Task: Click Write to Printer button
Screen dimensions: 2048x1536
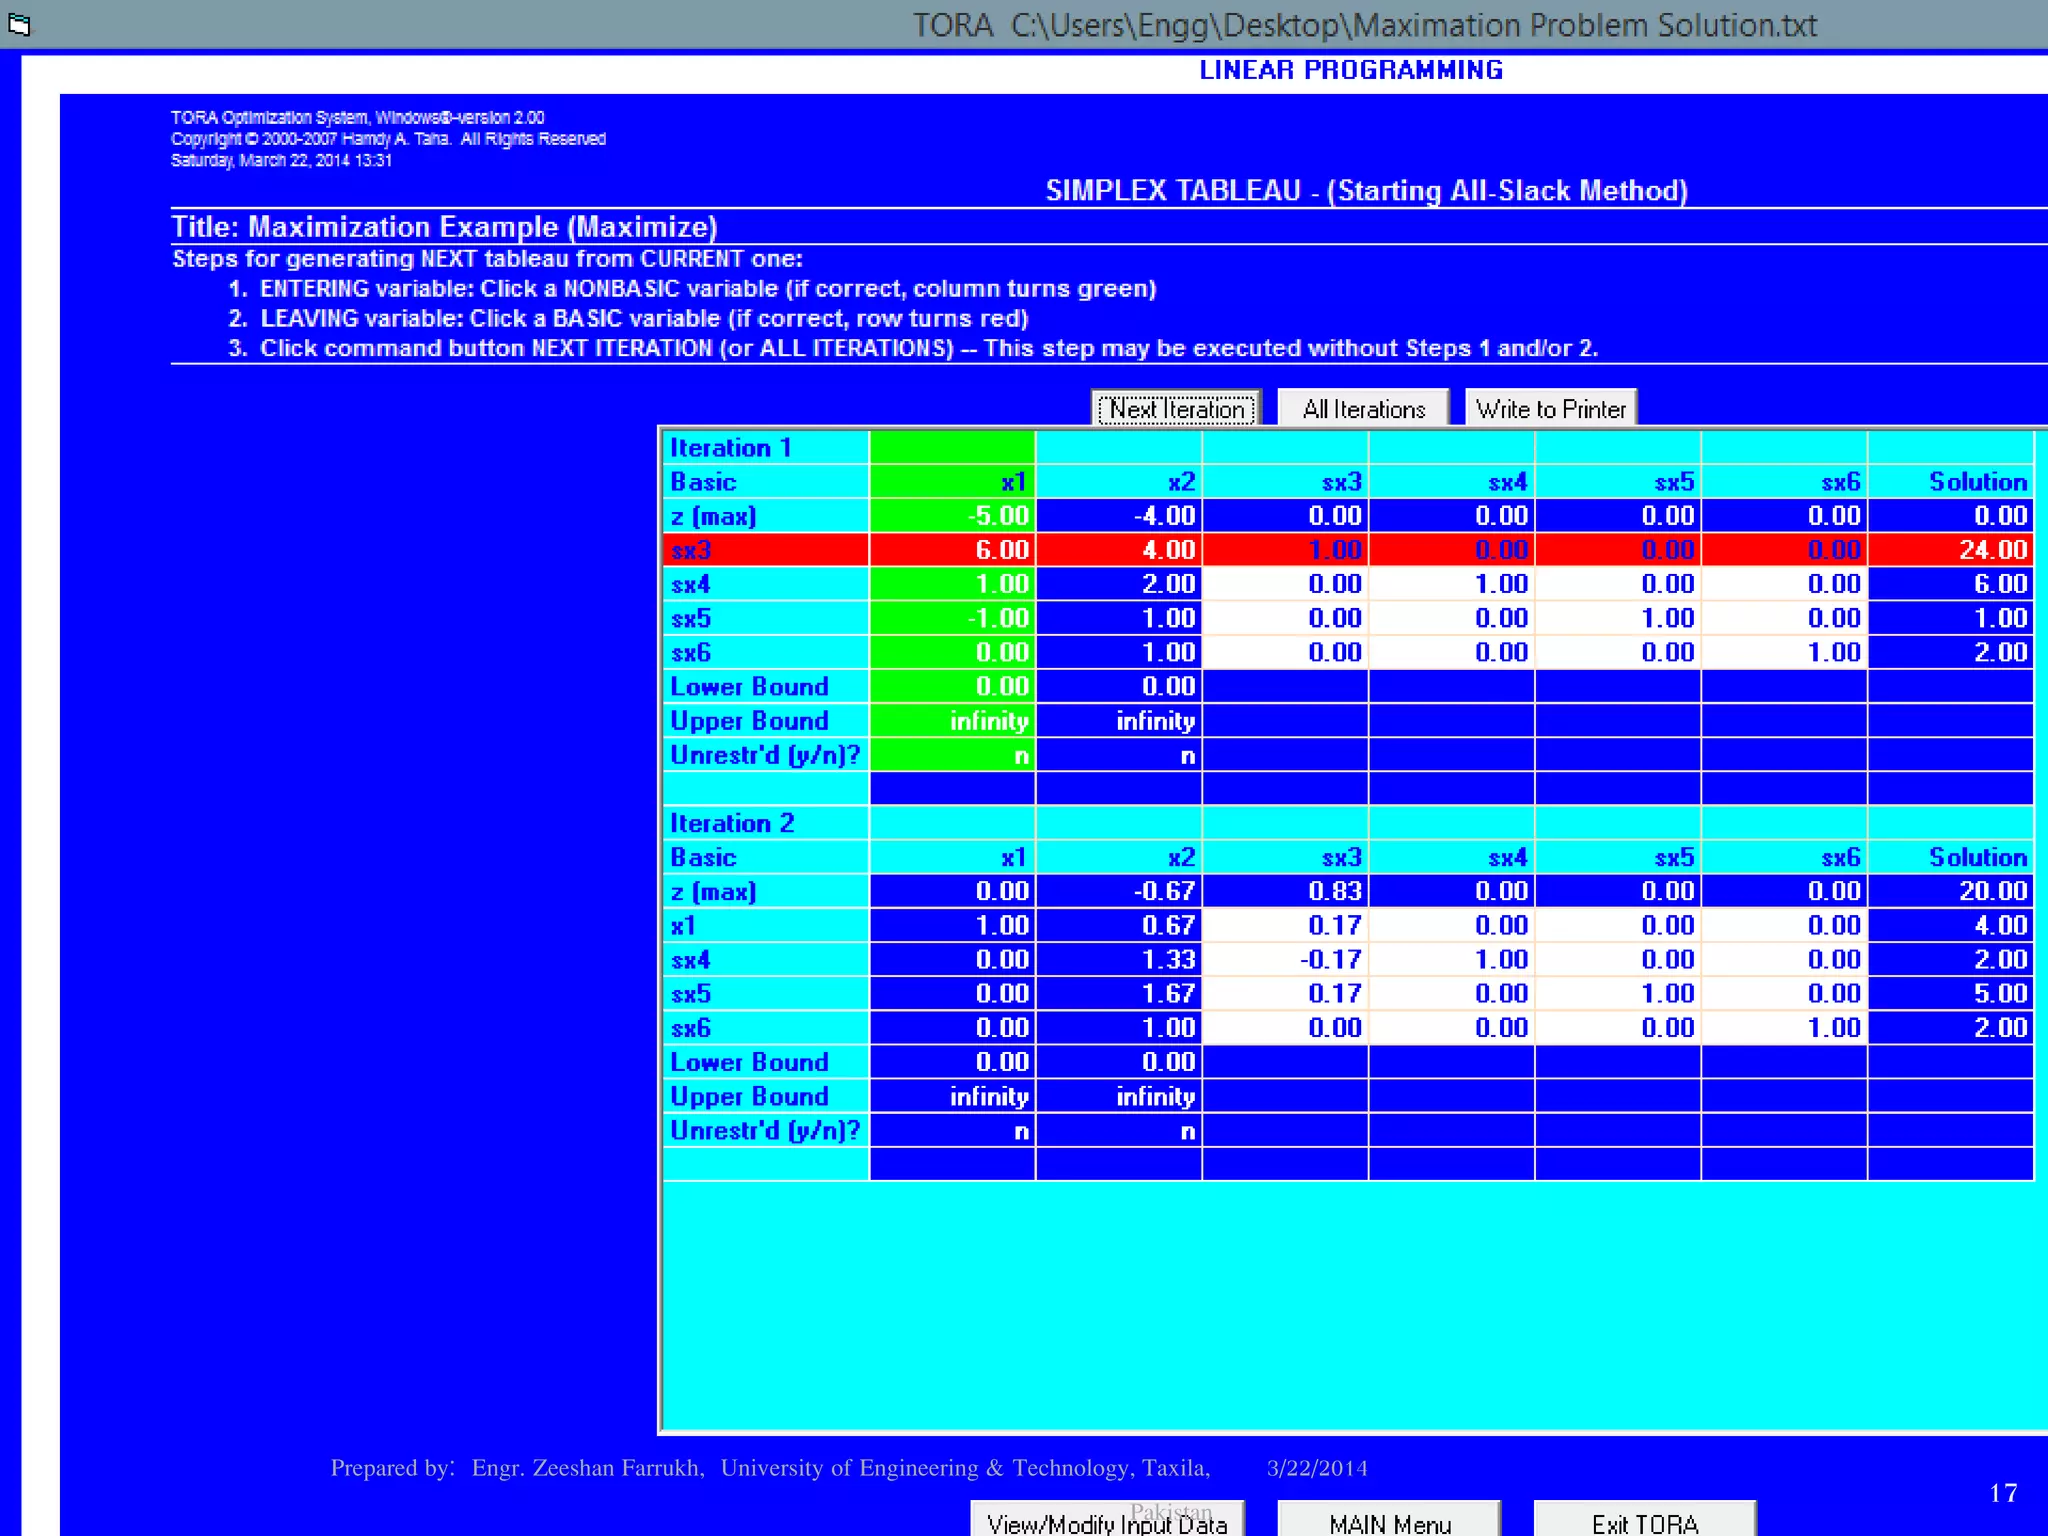Action: coord(1550,409)
